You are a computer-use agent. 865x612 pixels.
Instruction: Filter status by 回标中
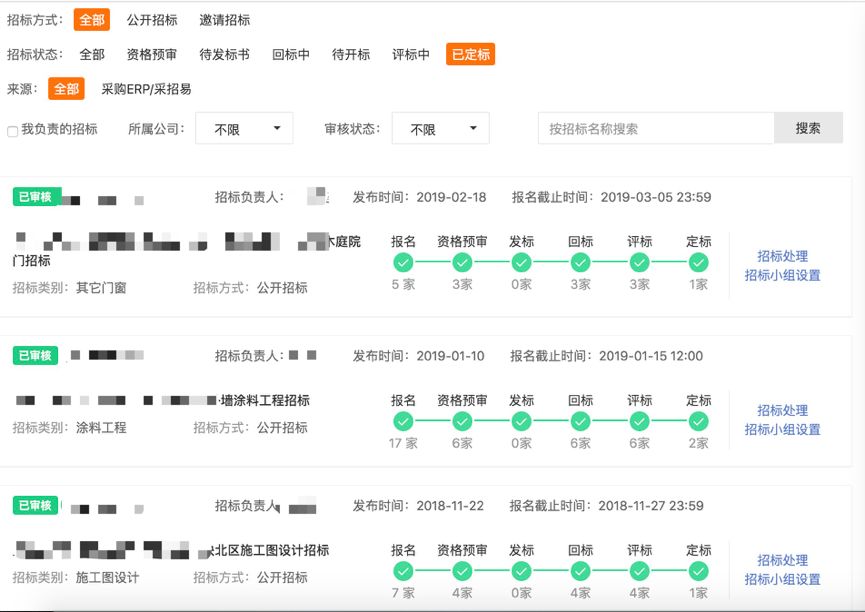point(291,54)
